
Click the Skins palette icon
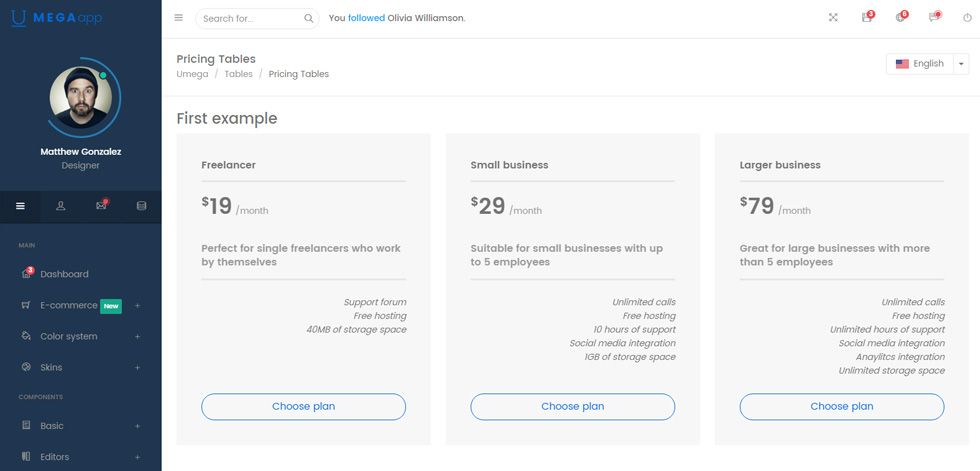tap(26, 367)
